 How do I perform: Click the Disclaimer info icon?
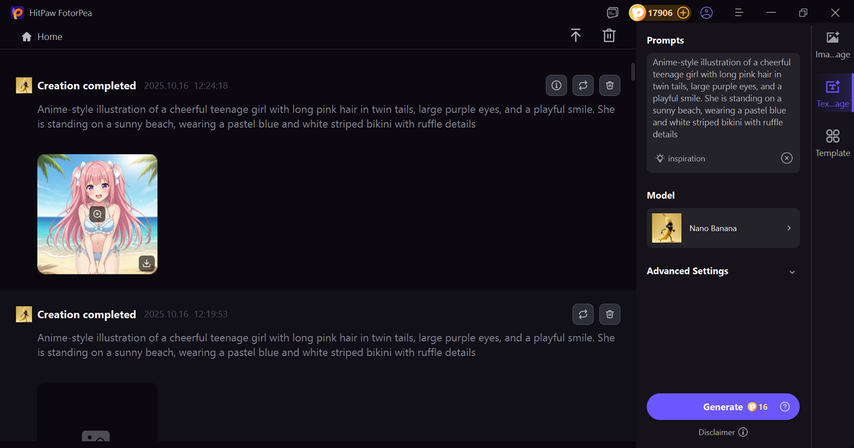[743, 432]
